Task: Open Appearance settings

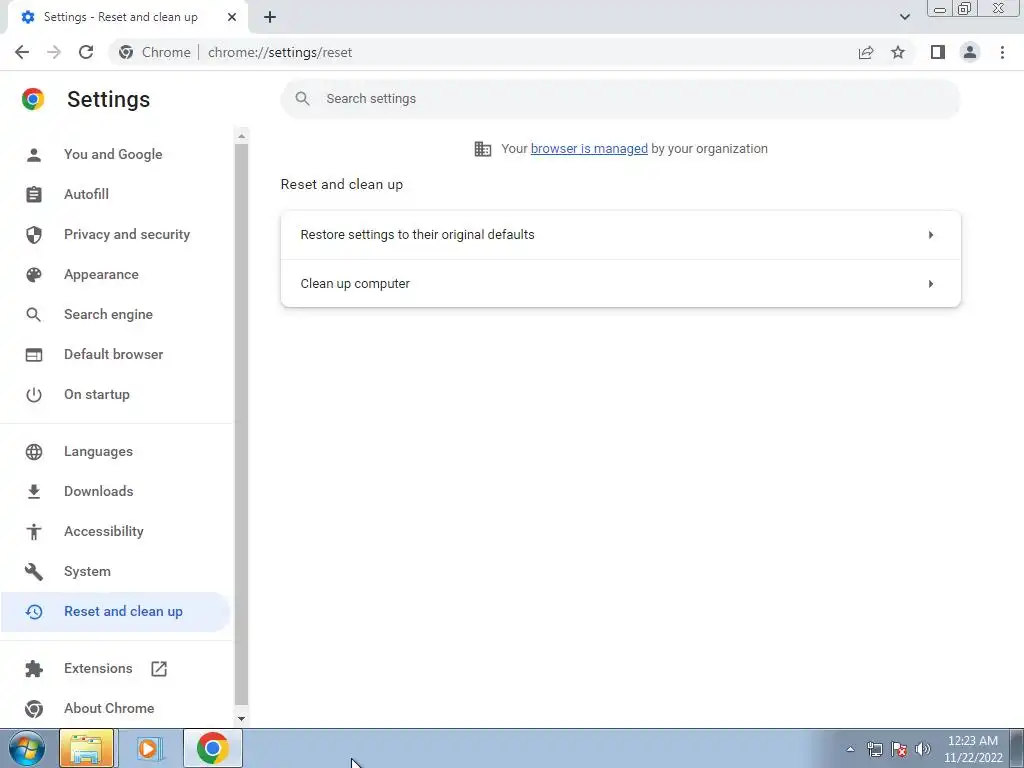Action: tap(114, 274)
